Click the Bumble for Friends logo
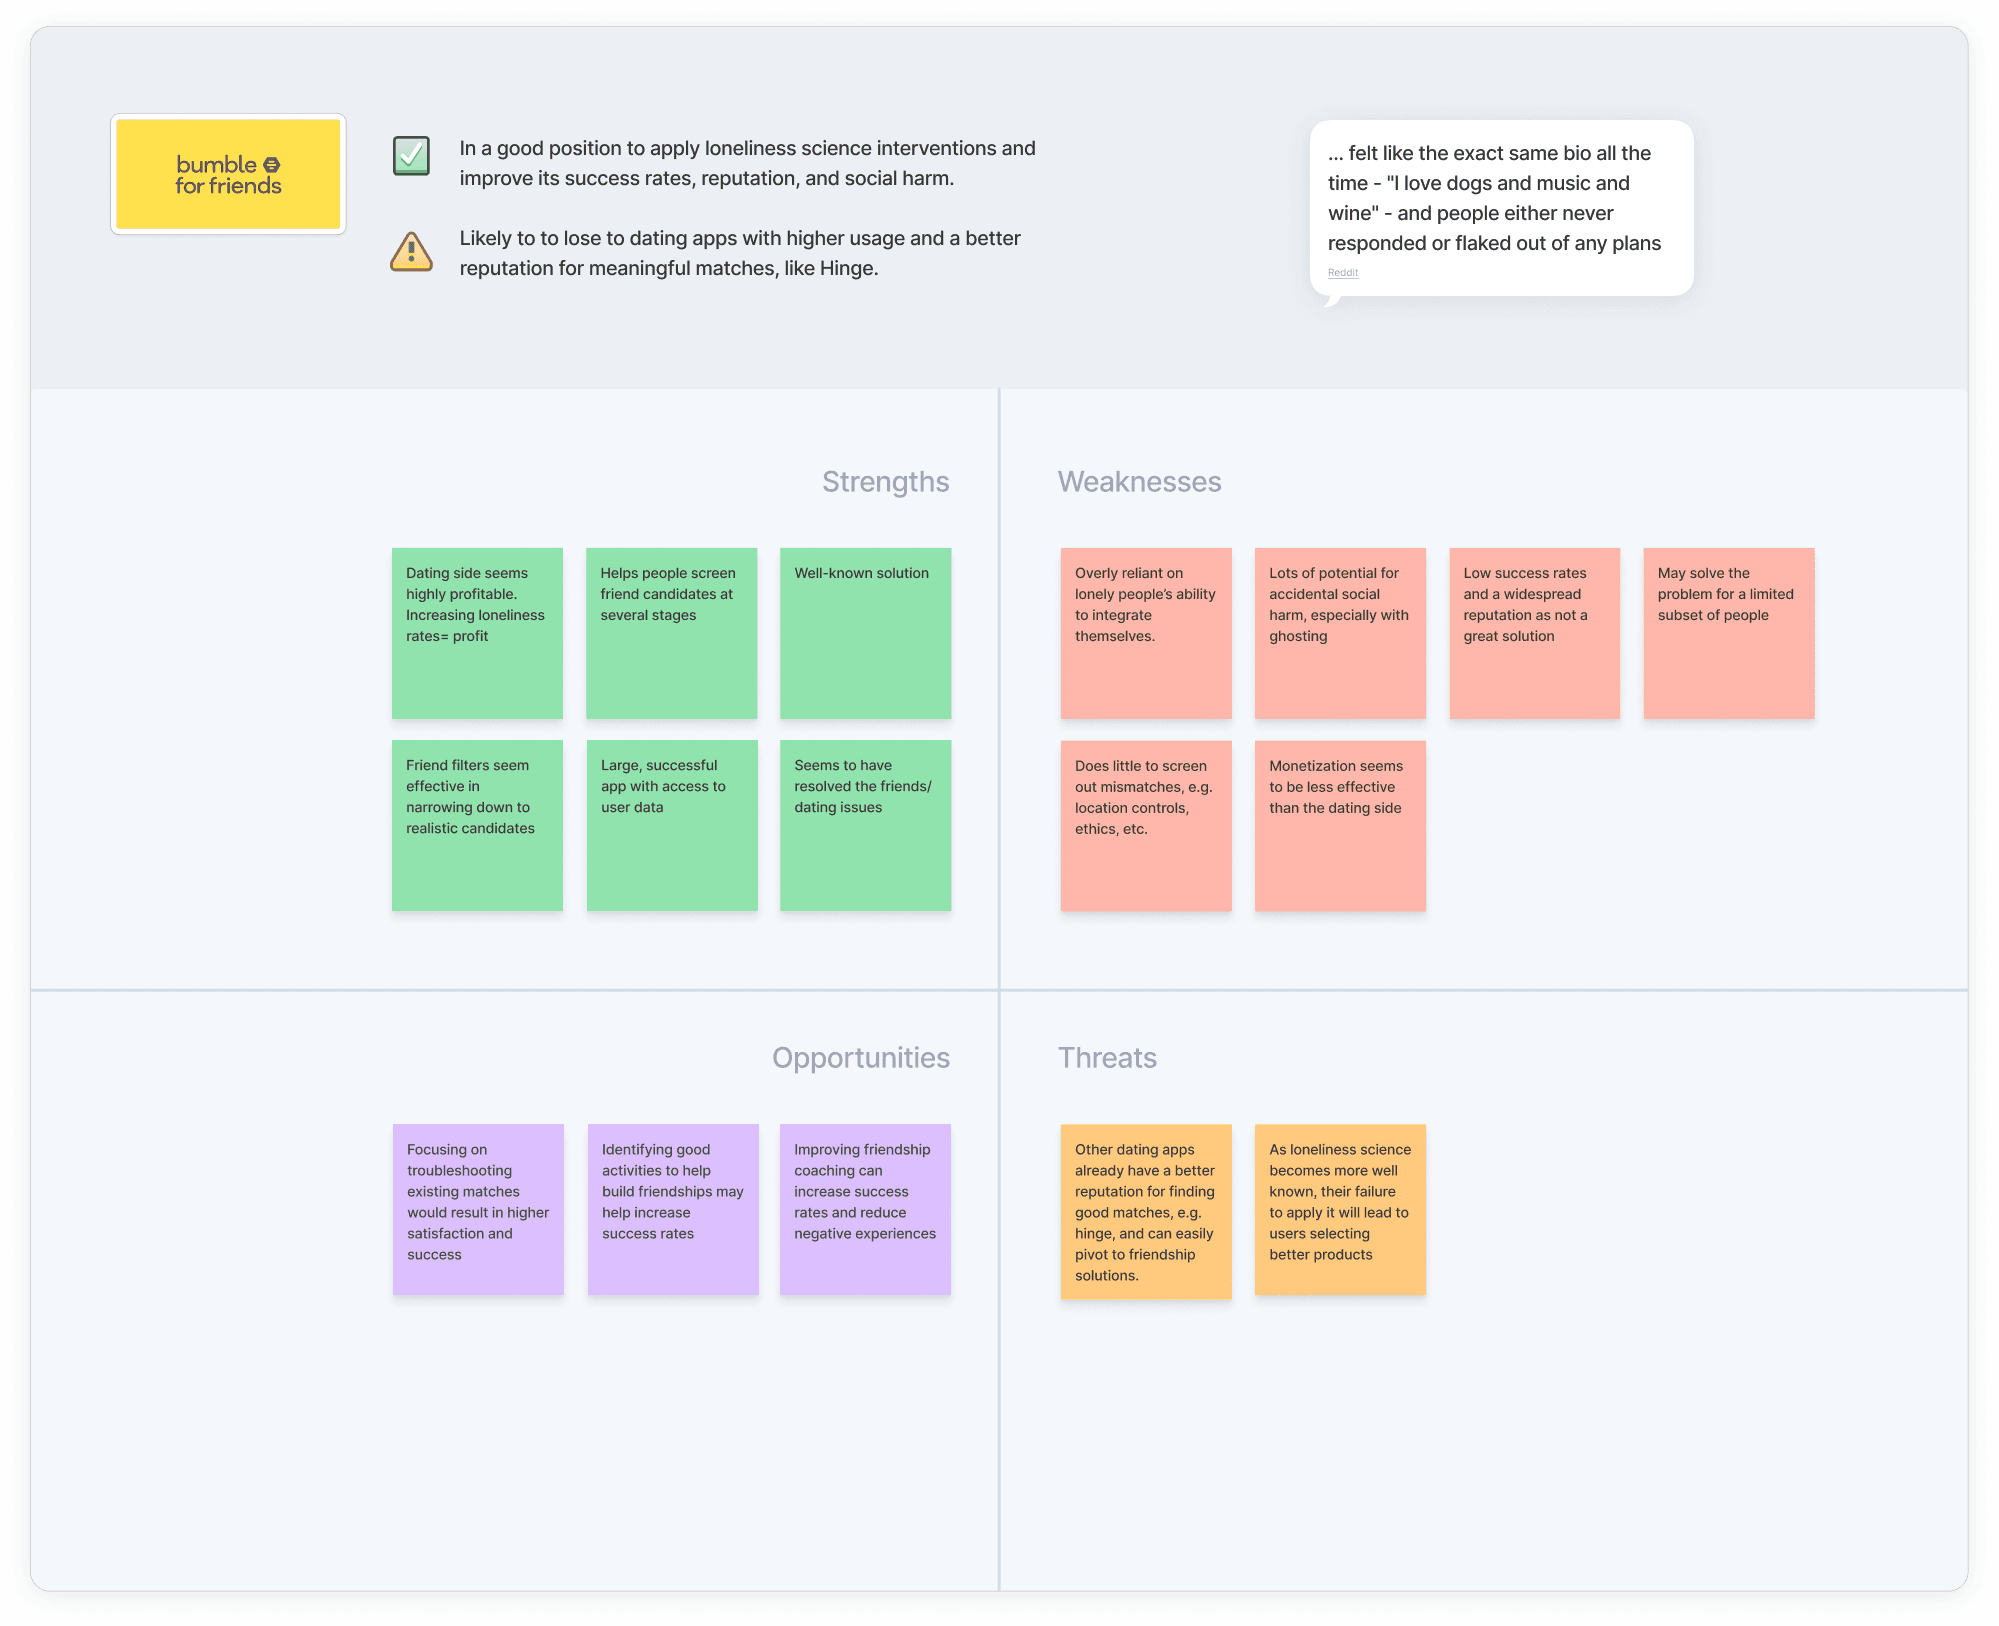Image resolution: width=1999 pixels, height=1626 pixels. click(x=228, y=174)
